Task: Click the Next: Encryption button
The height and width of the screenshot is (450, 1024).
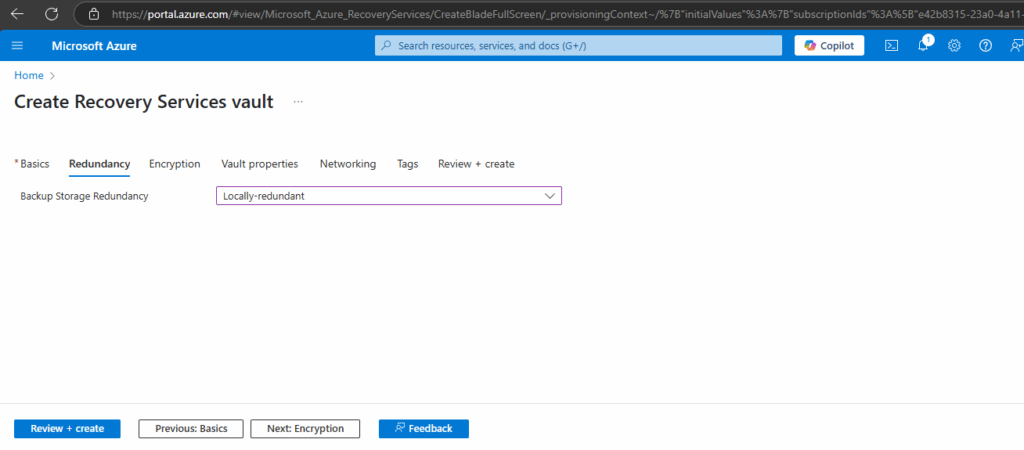Action: 304,428
